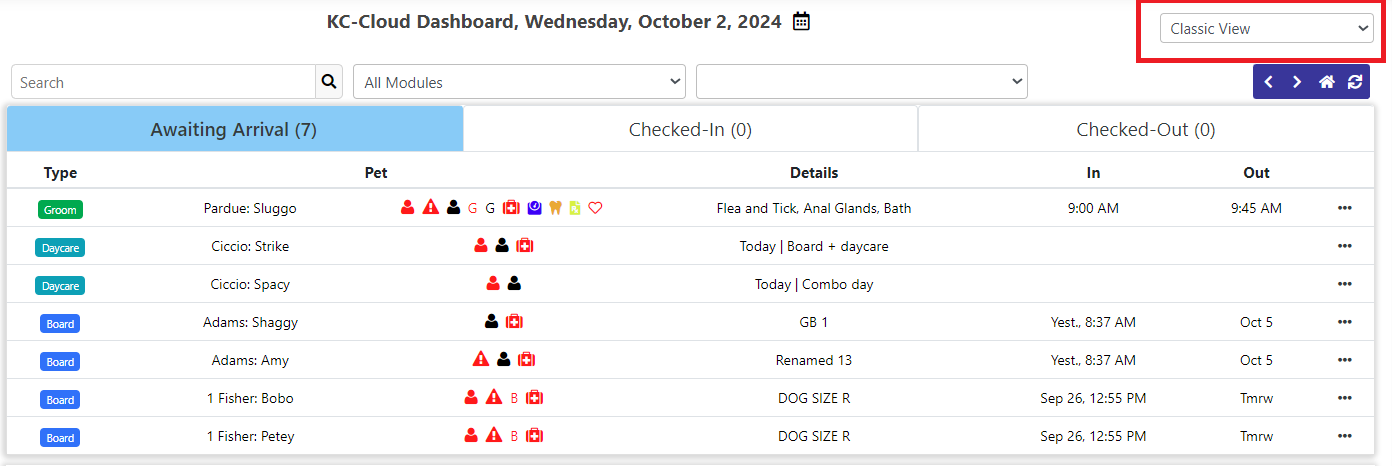
Task: Click Sluggo's heart icon
Action: tap(595, 208)
